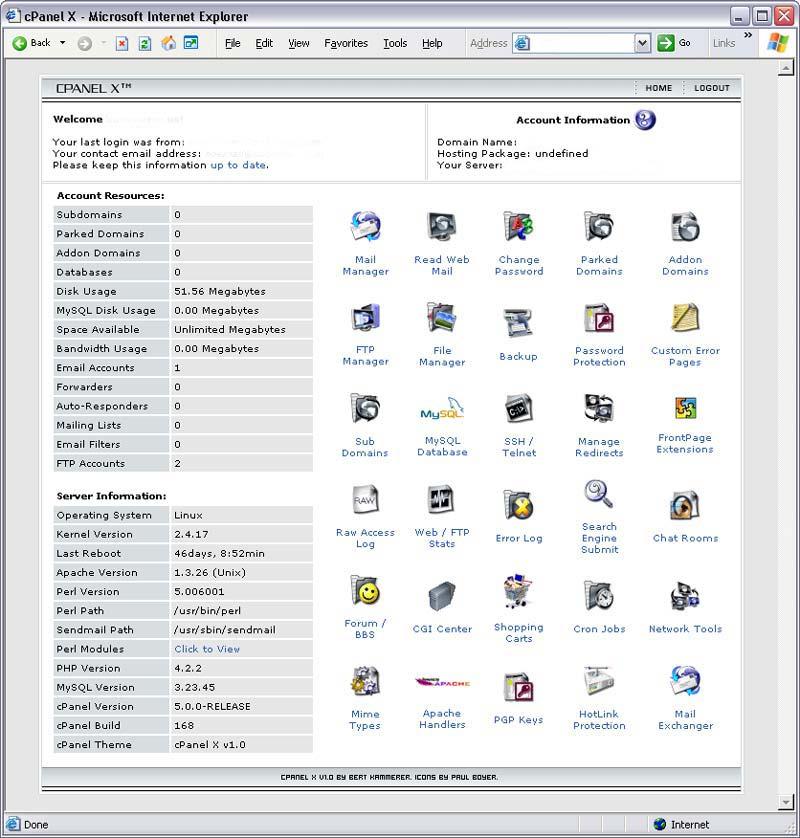Viewport: 800px width, 838px height.
Task: Open the Mail Manager icon
Action: [x=365, y=227]
